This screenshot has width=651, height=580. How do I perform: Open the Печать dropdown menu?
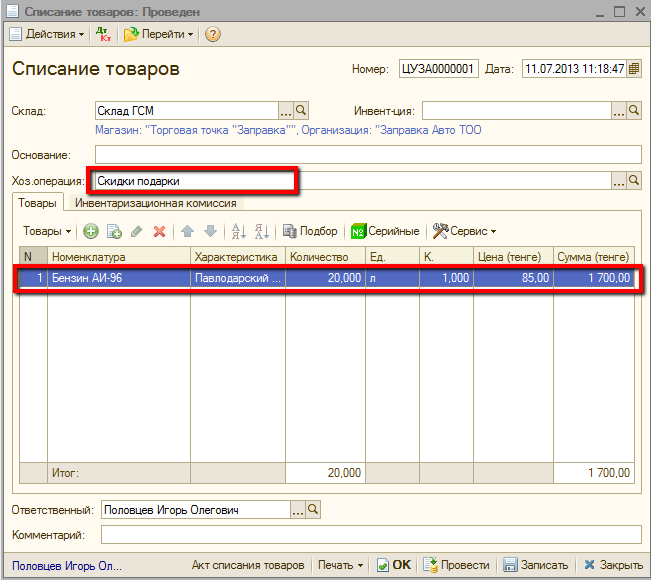(340, 565)
